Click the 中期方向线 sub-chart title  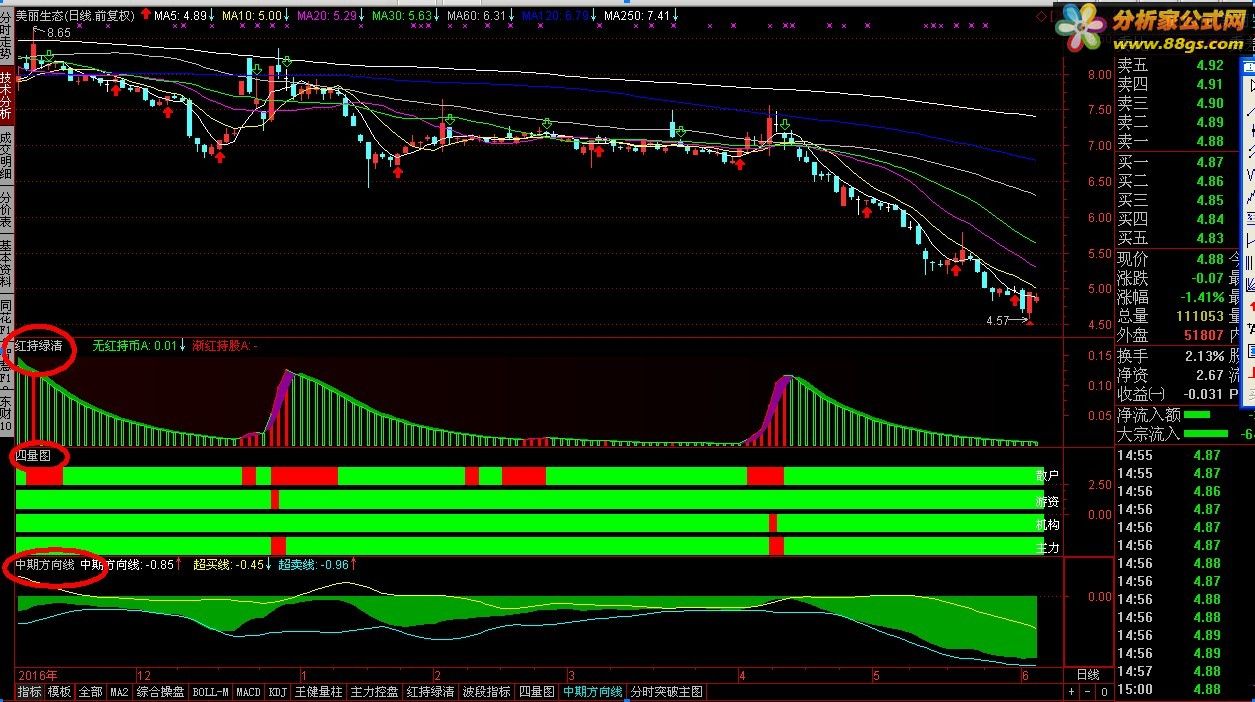tap(45, 564)
